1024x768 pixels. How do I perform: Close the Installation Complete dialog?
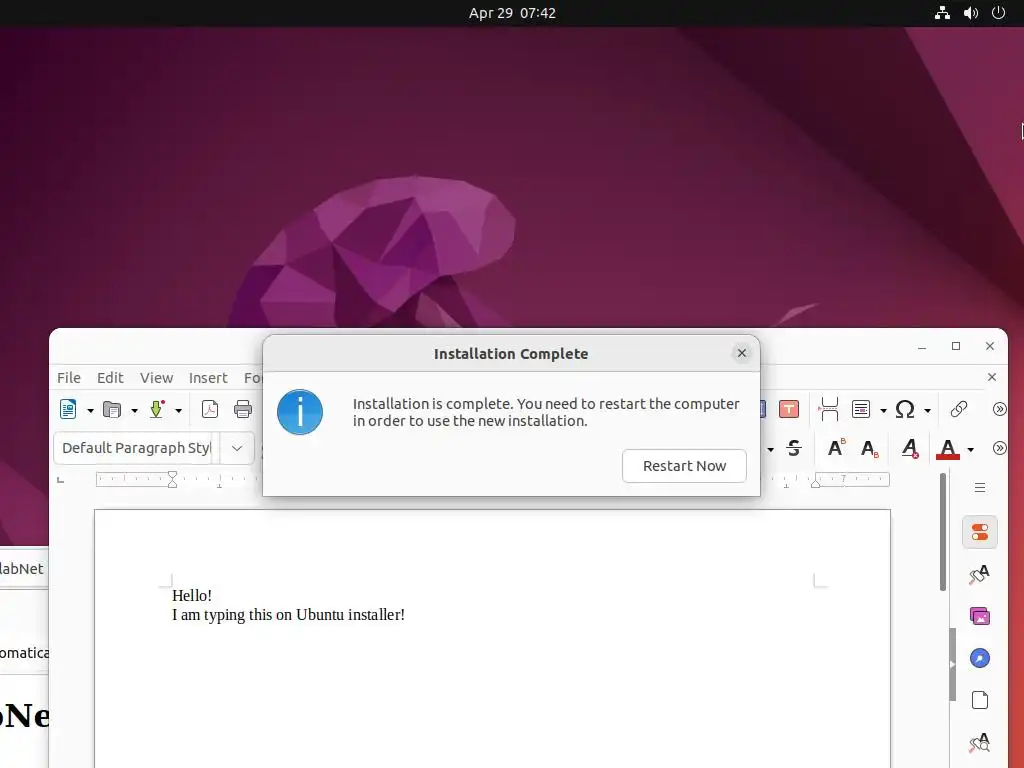pos(741,353)
